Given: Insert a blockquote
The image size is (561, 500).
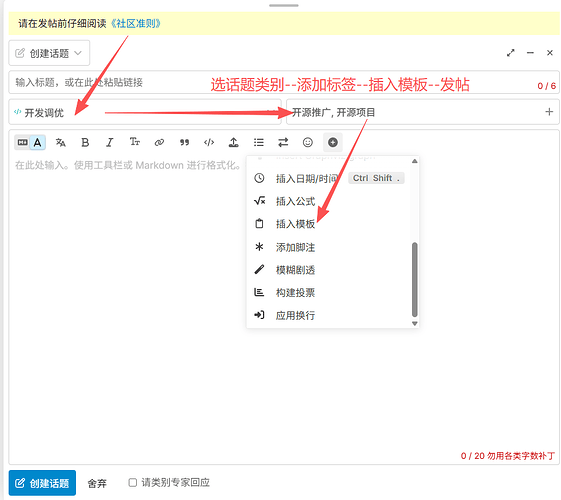Looking at the screenshot, I should pyautogui.click(x=184, y=143).
